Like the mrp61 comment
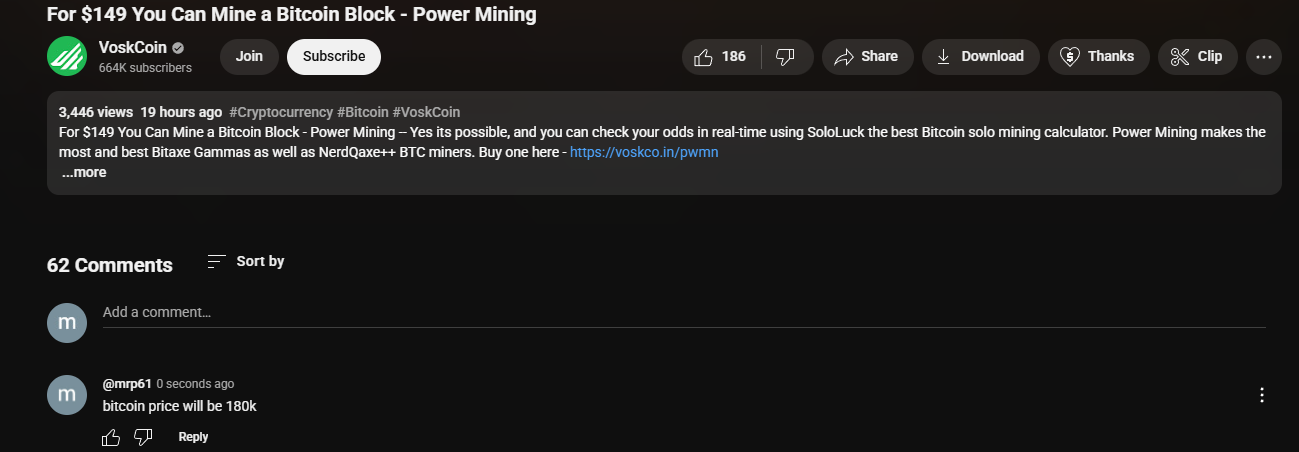The image size is (1299, 452). tap(111, 437)
